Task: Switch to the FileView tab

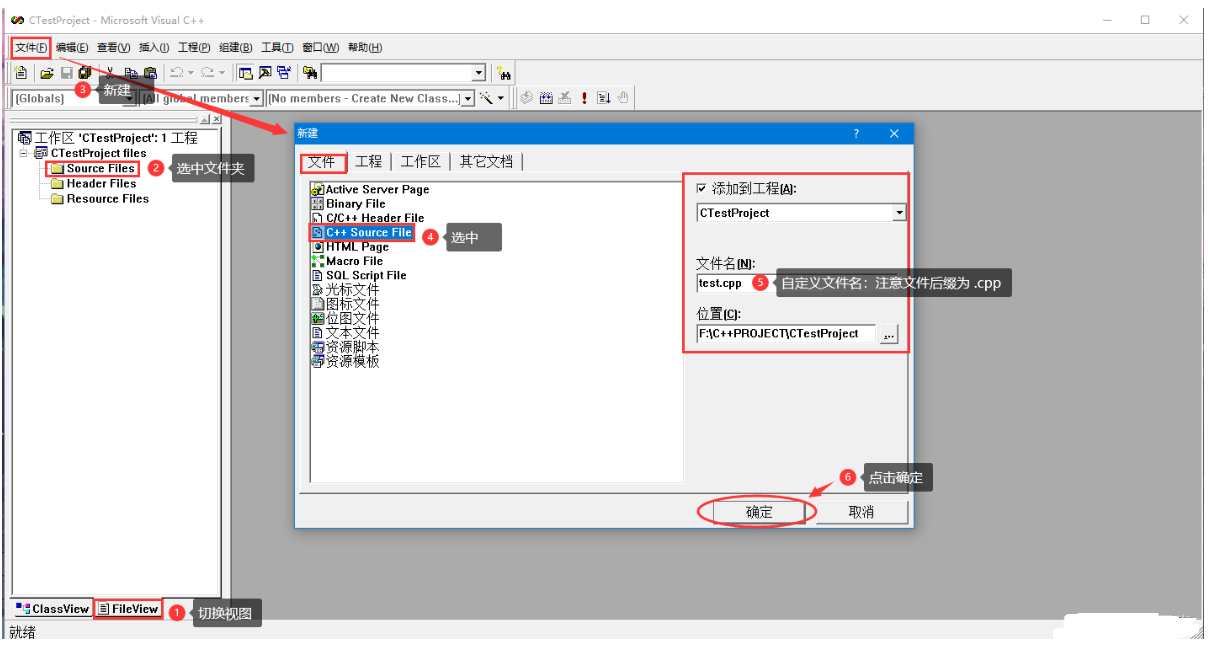Action: (128, 608)
